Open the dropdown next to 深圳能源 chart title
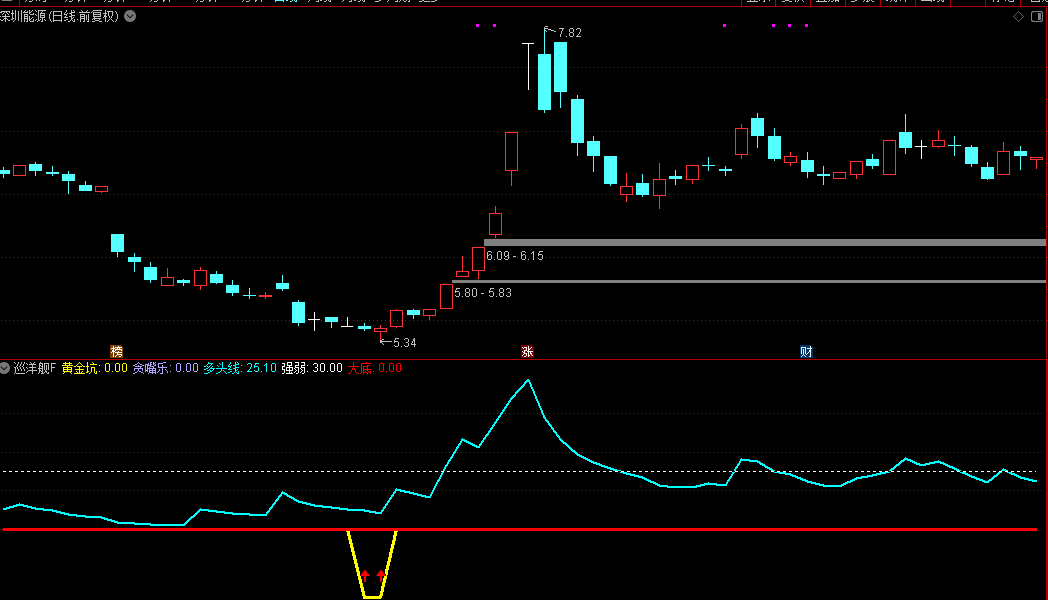 coord(130,16)
